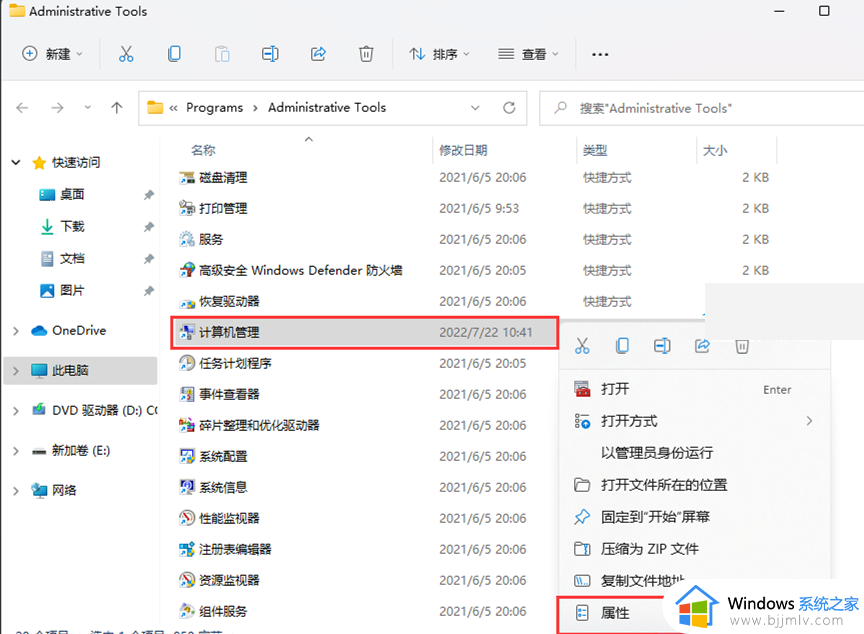Expand the DVD 驱动器 (D:) node

pos(16,411)
